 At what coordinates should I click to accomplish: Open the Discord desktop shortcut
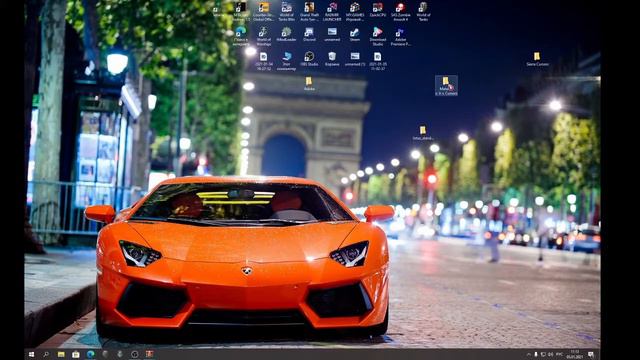(x=309, y=34)
